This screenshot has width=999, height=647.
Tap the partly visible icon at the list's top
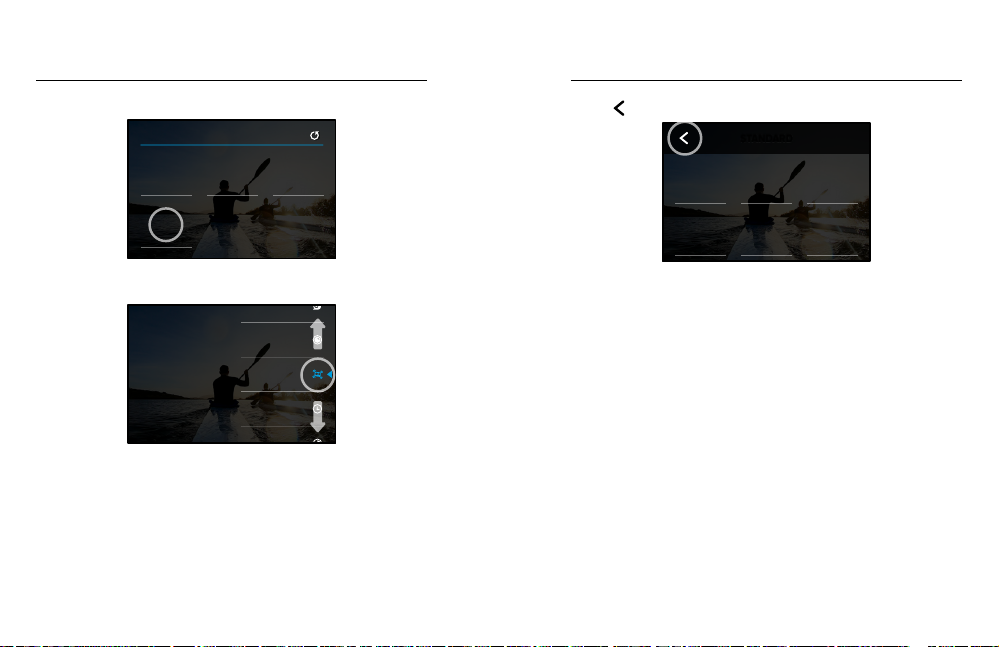tap(317, 307)
